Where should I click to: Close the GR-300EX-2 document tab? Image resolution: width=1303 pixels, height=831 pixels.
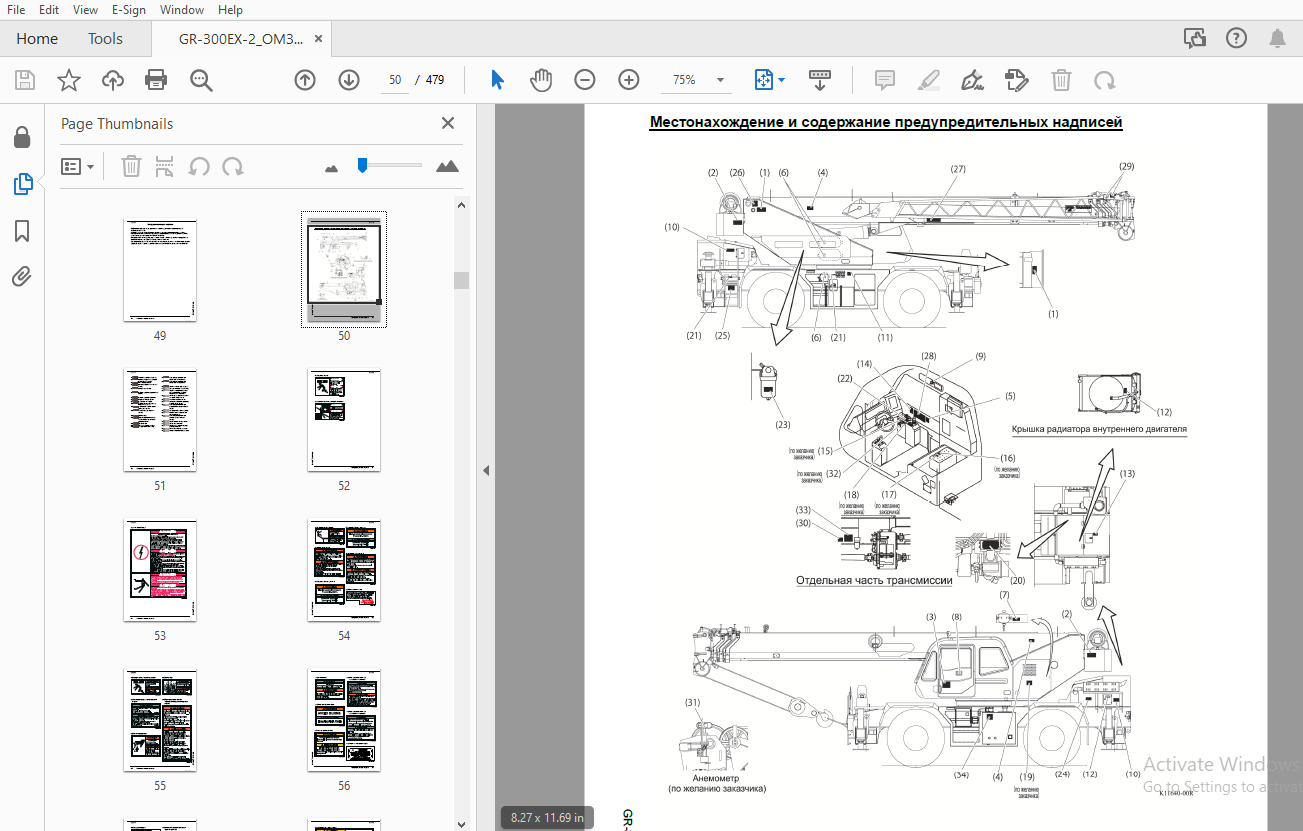coord(319,39)
